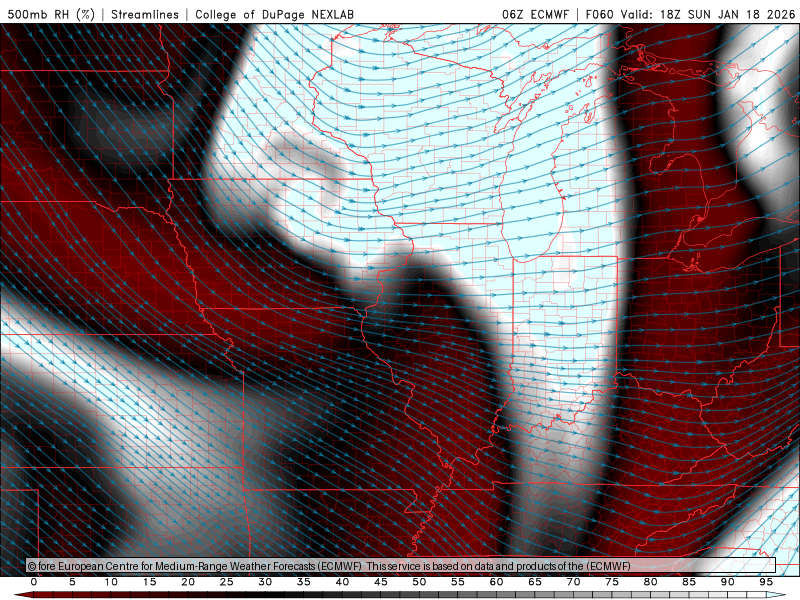Click the '5' label on the RH scale
Image resolution: width=800 pixels, height=600 pixels.
(72, 582)
